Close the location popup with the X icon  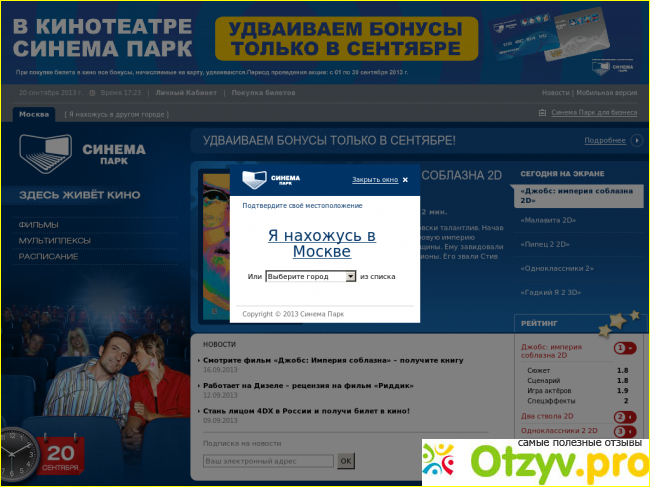[x=405, y=180]
